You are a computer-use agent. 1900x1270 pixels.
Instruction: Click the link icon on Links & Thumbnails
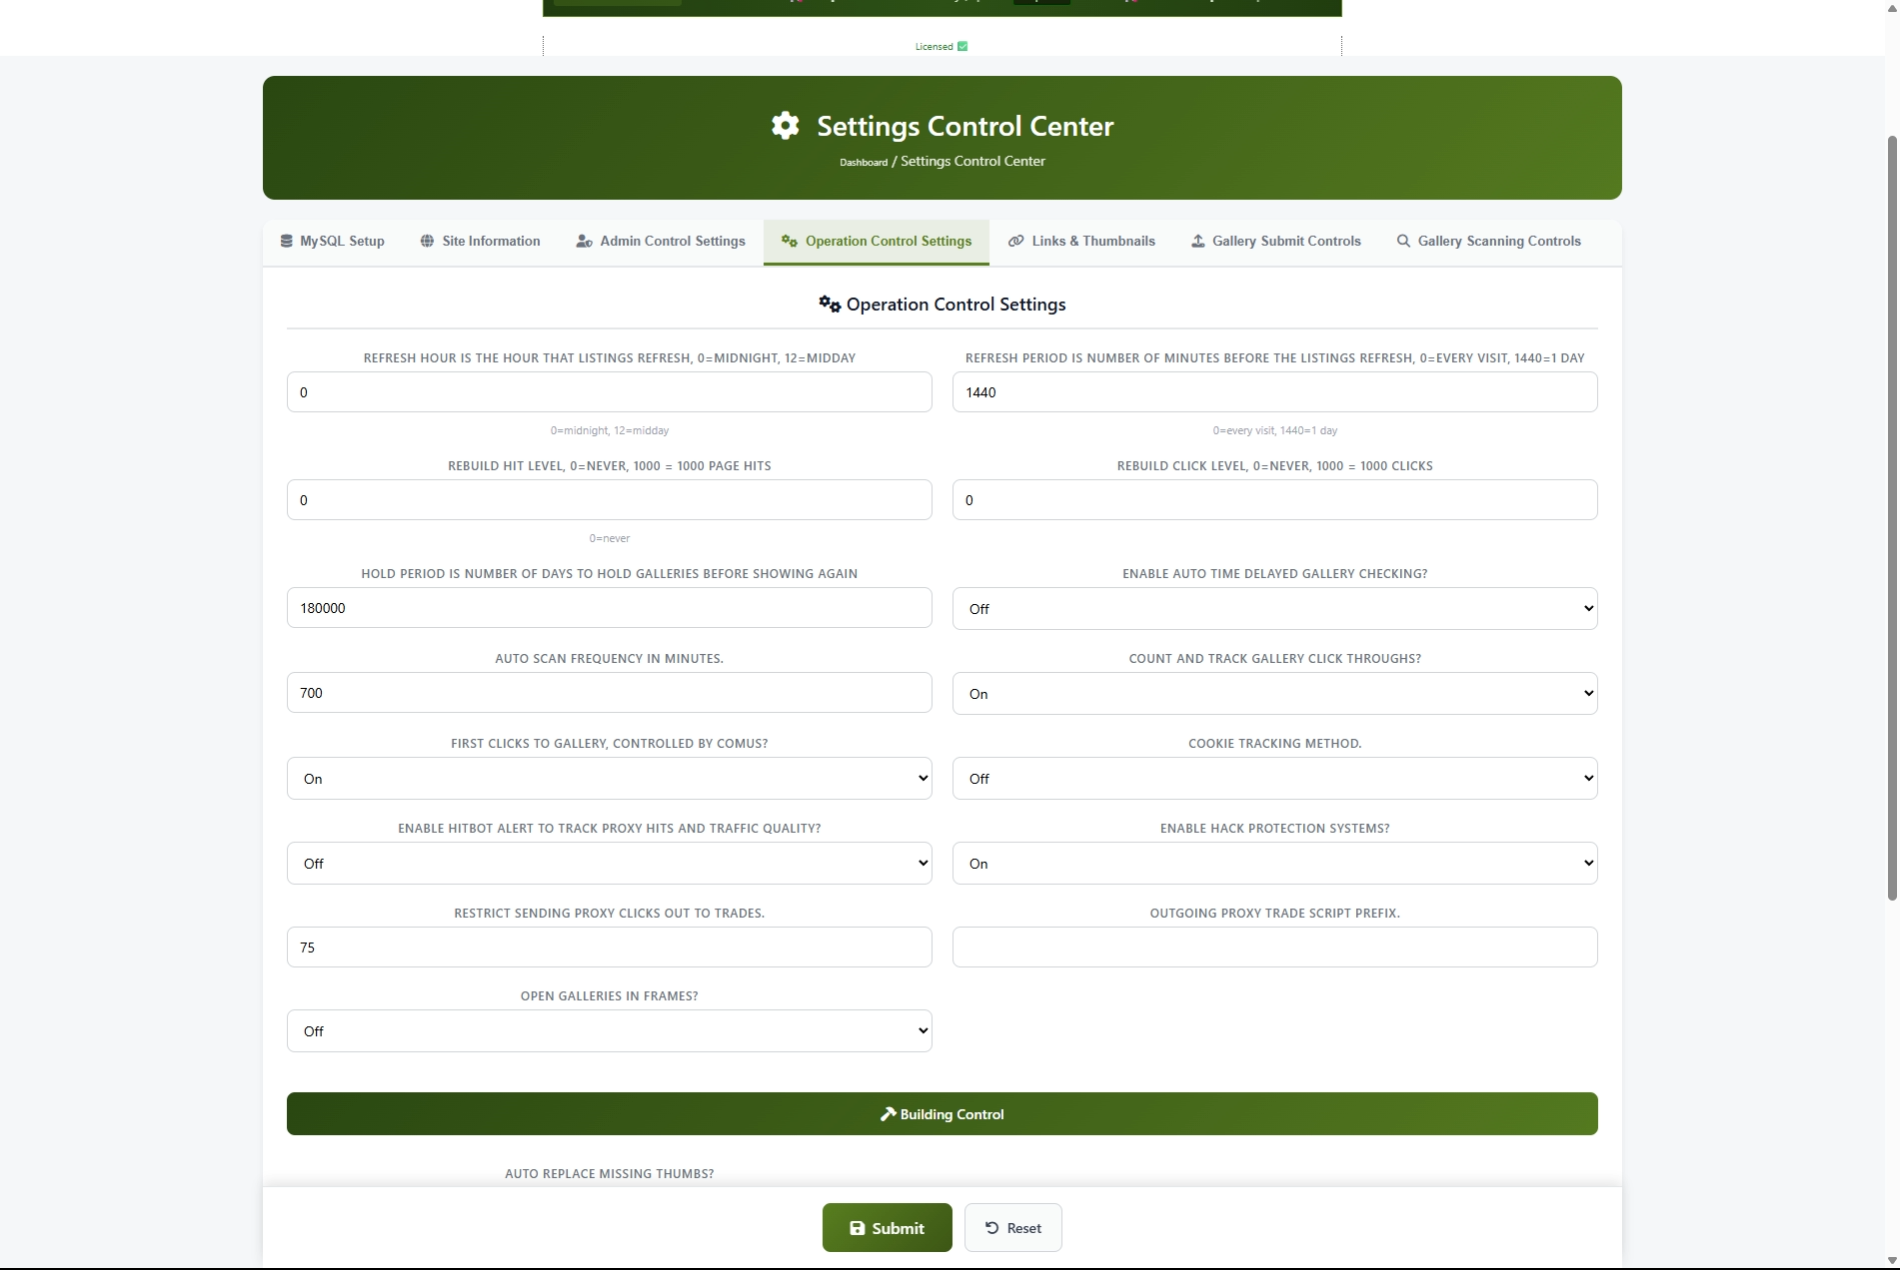1016,241
